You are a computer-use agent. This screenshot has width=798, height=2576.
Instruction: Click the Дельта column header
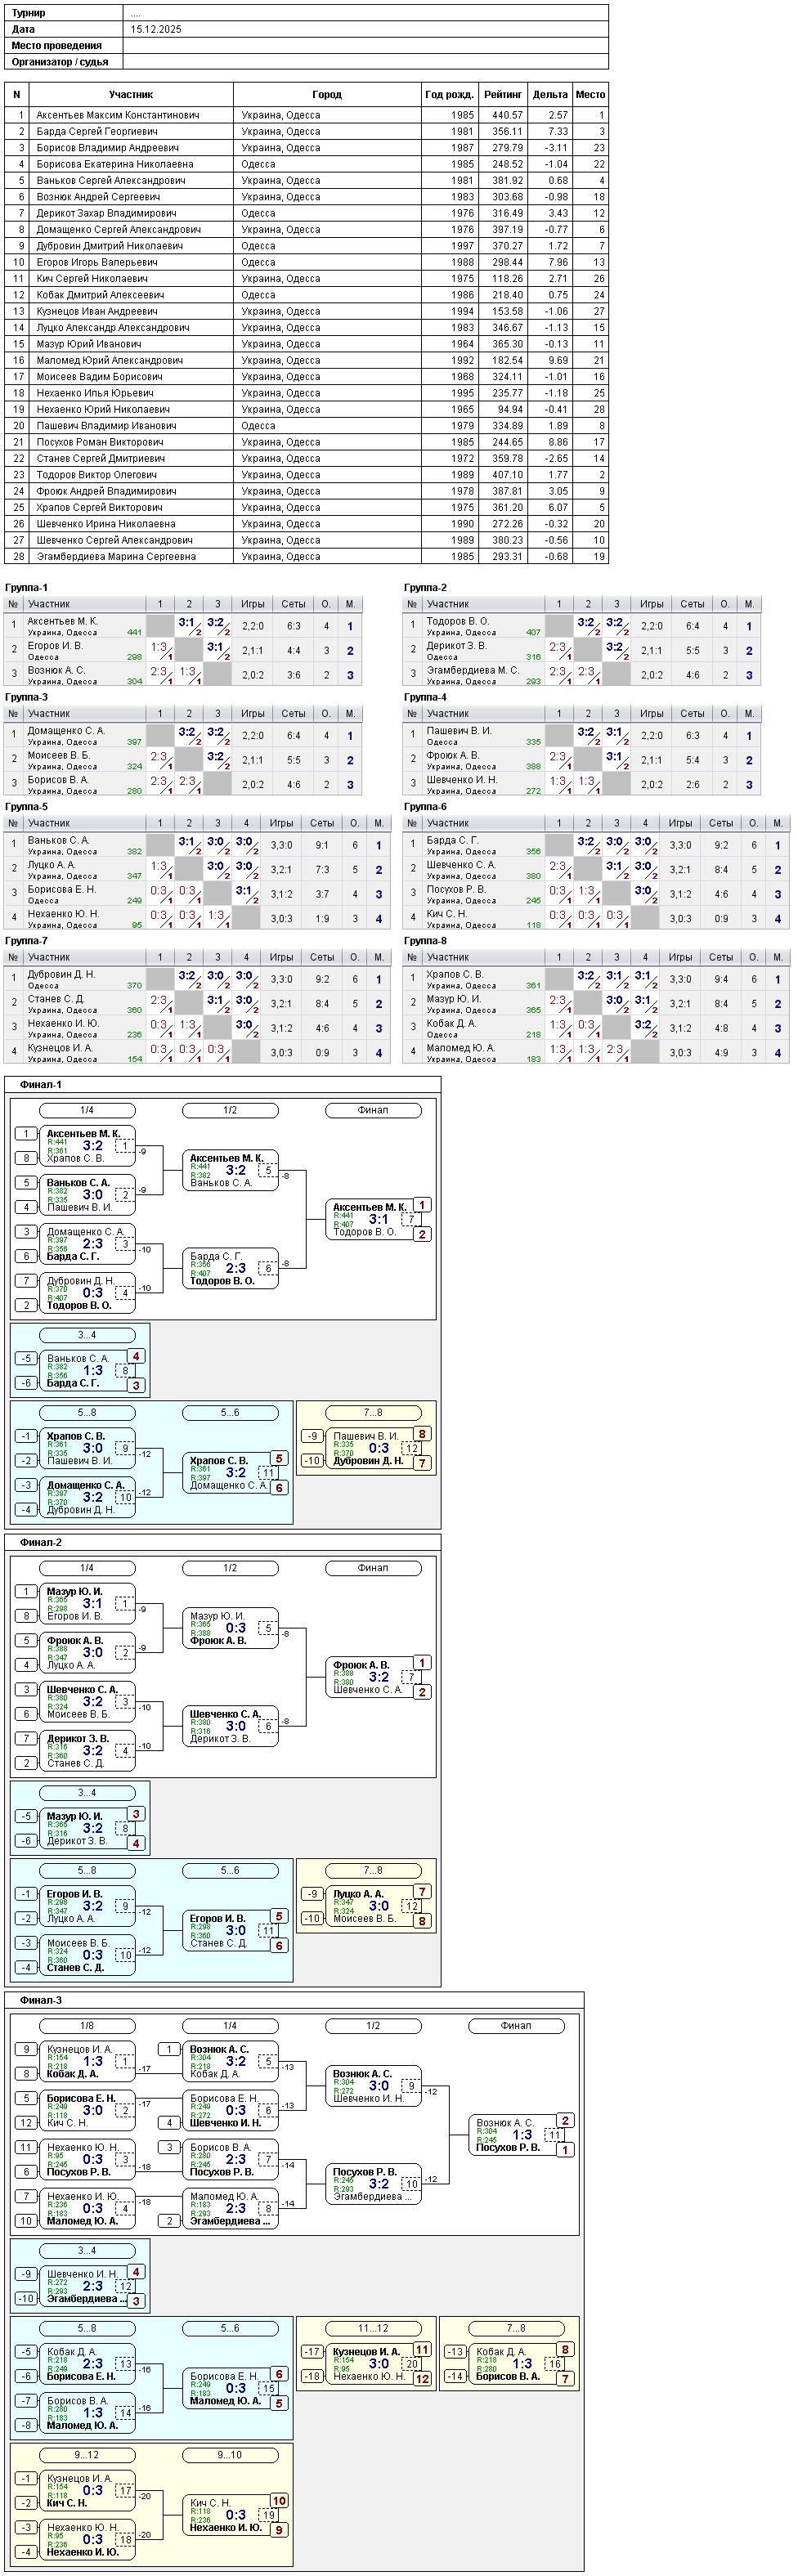tap(550, 94)
